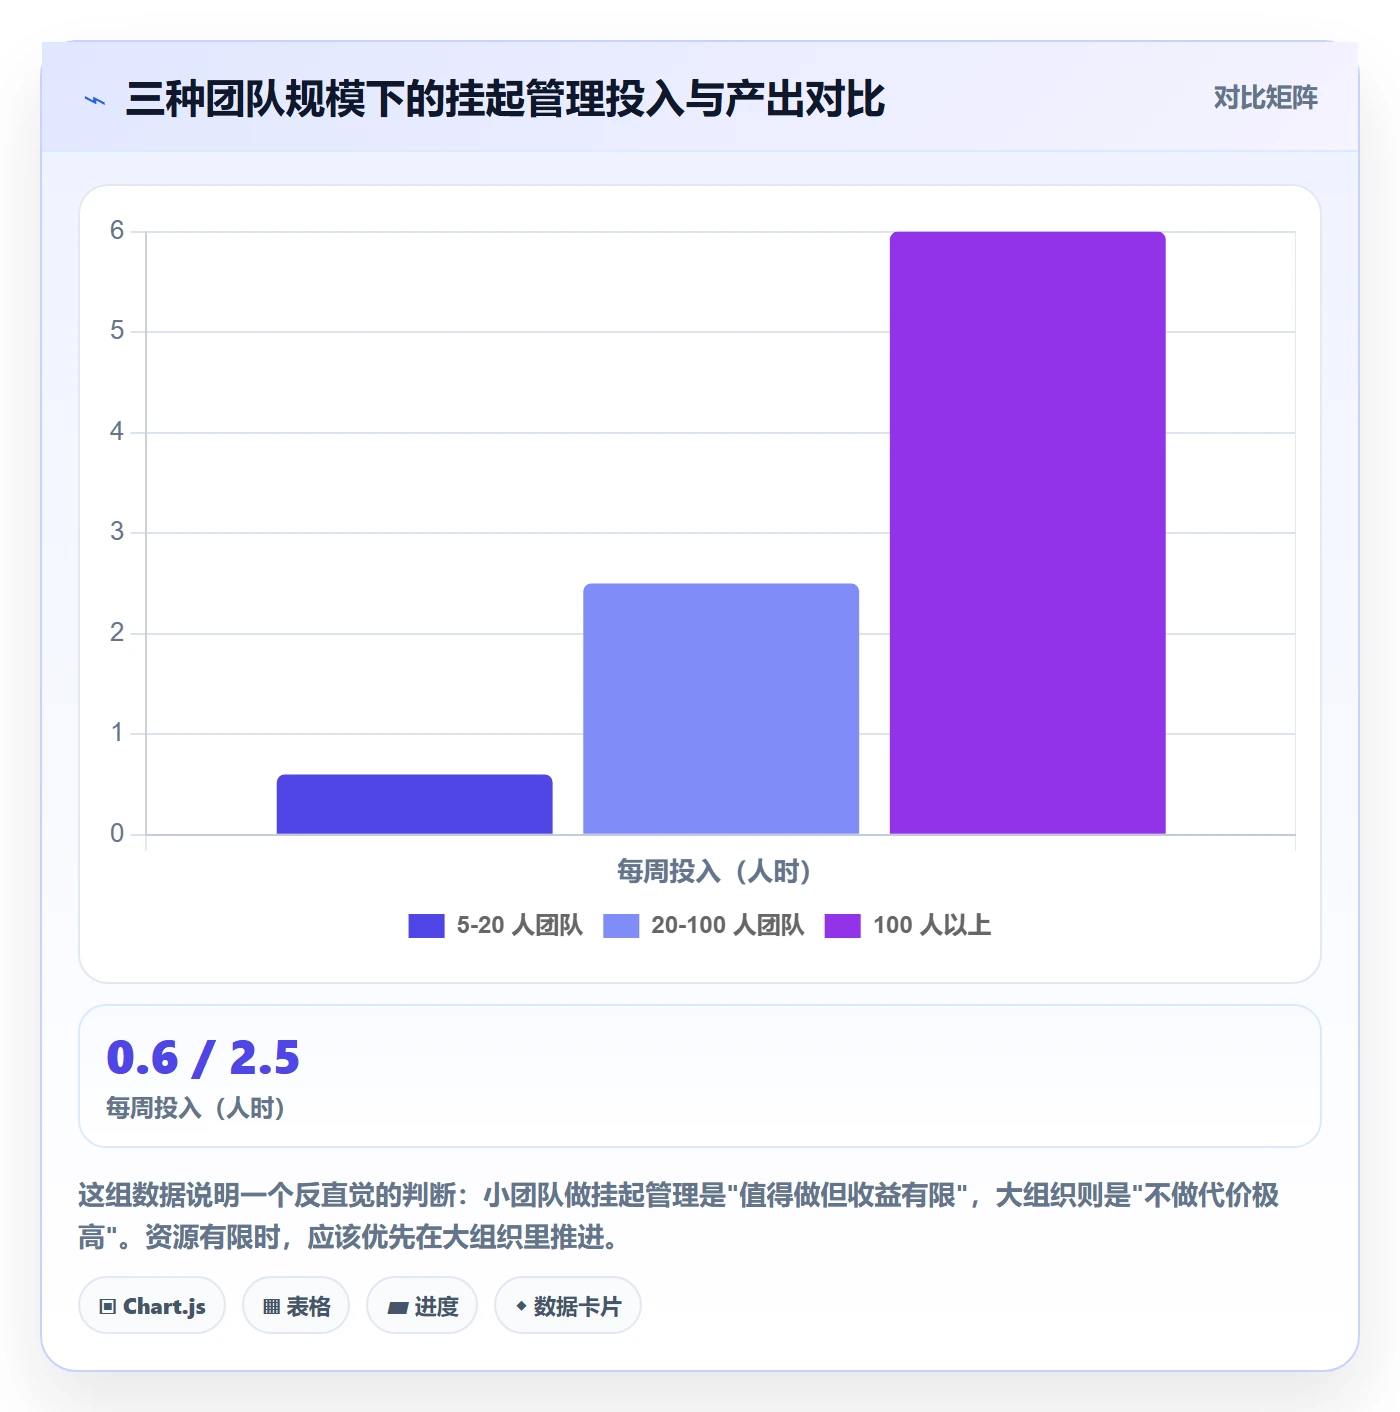Click the y-axis label 3

click(117, 532)
